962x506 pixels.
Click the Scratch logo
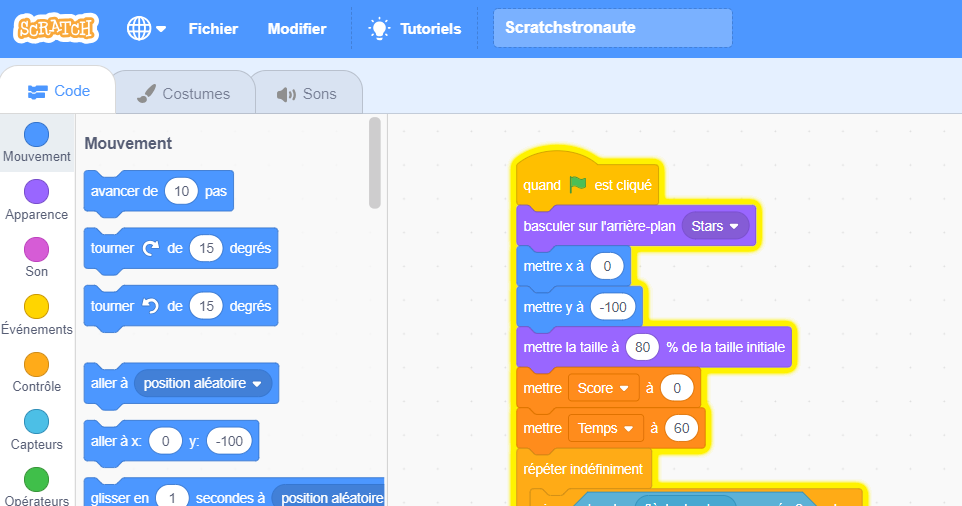(56, 28)
